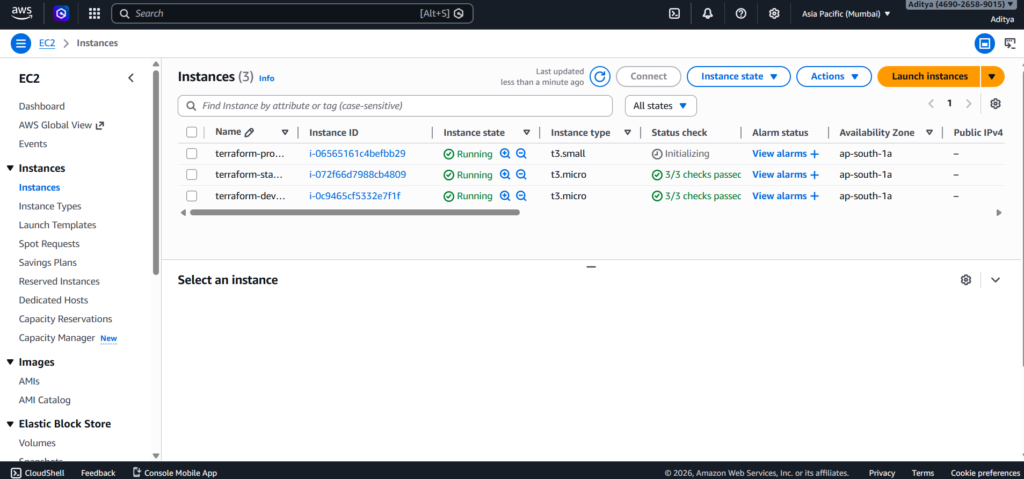Collapse the EC2 sidebar with arrow
1024x479 pixels.
click(131, 78)
